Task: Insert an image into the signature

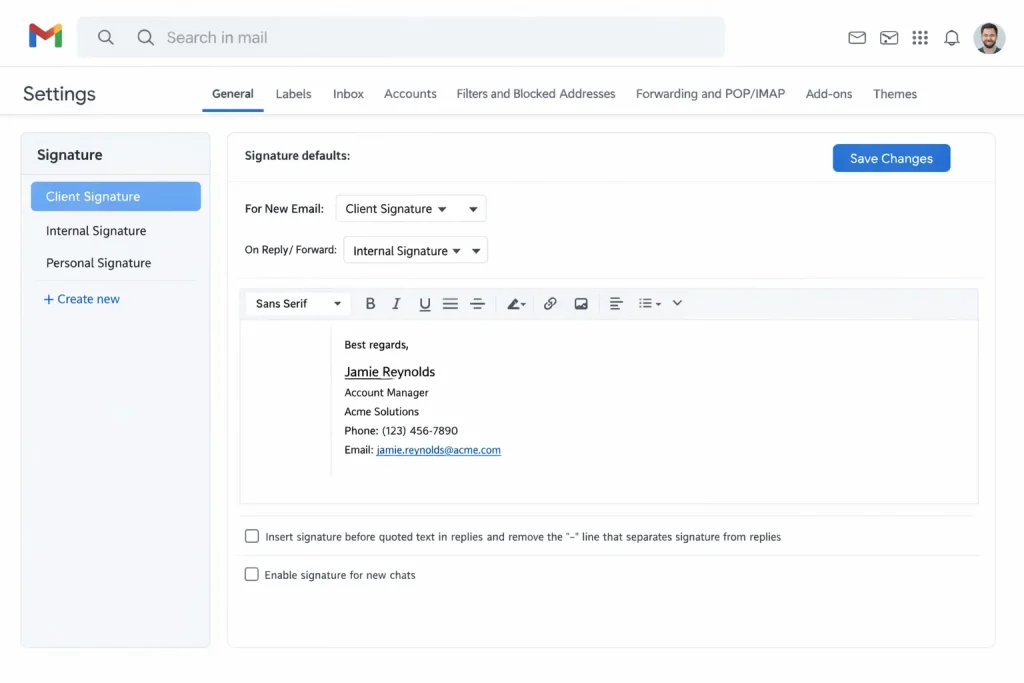Action: click(x=581, y=304)
